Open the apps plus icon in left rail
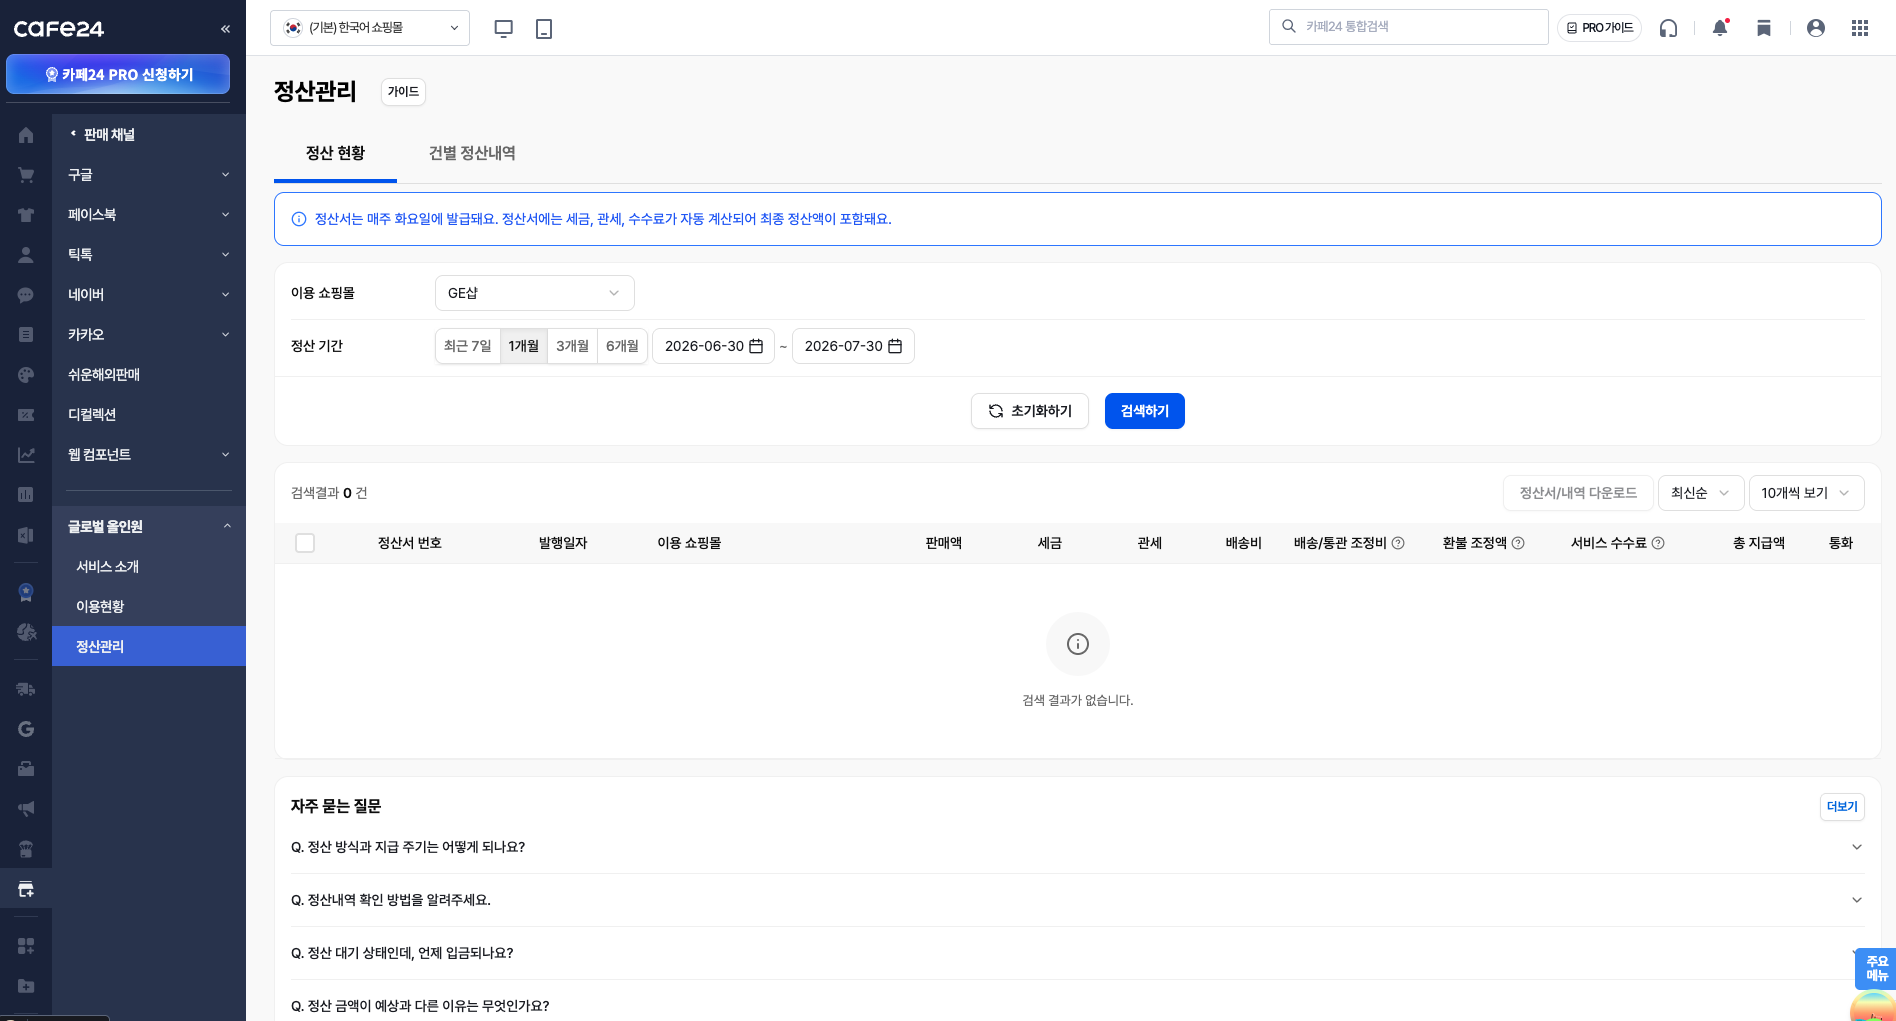This screenshot has width=1896, height=1021. pyautogui.click(x=26, y=946)
